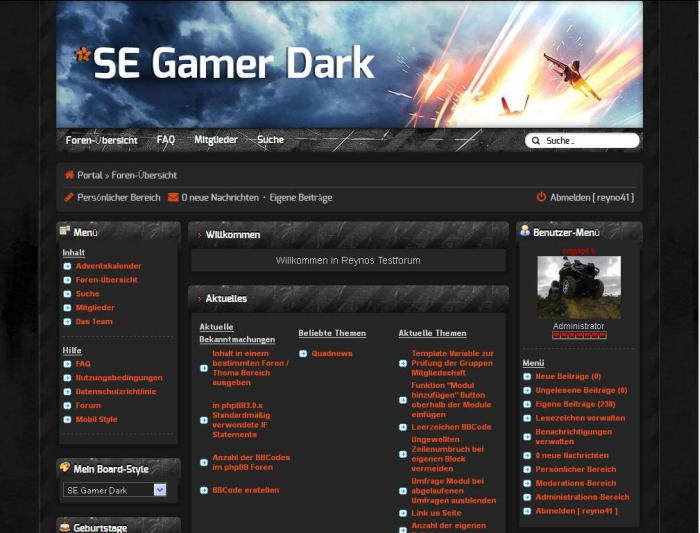Go to Administrations-Bereich link
This screenshot has height=533, width=700.
click(x=582, y=497)
